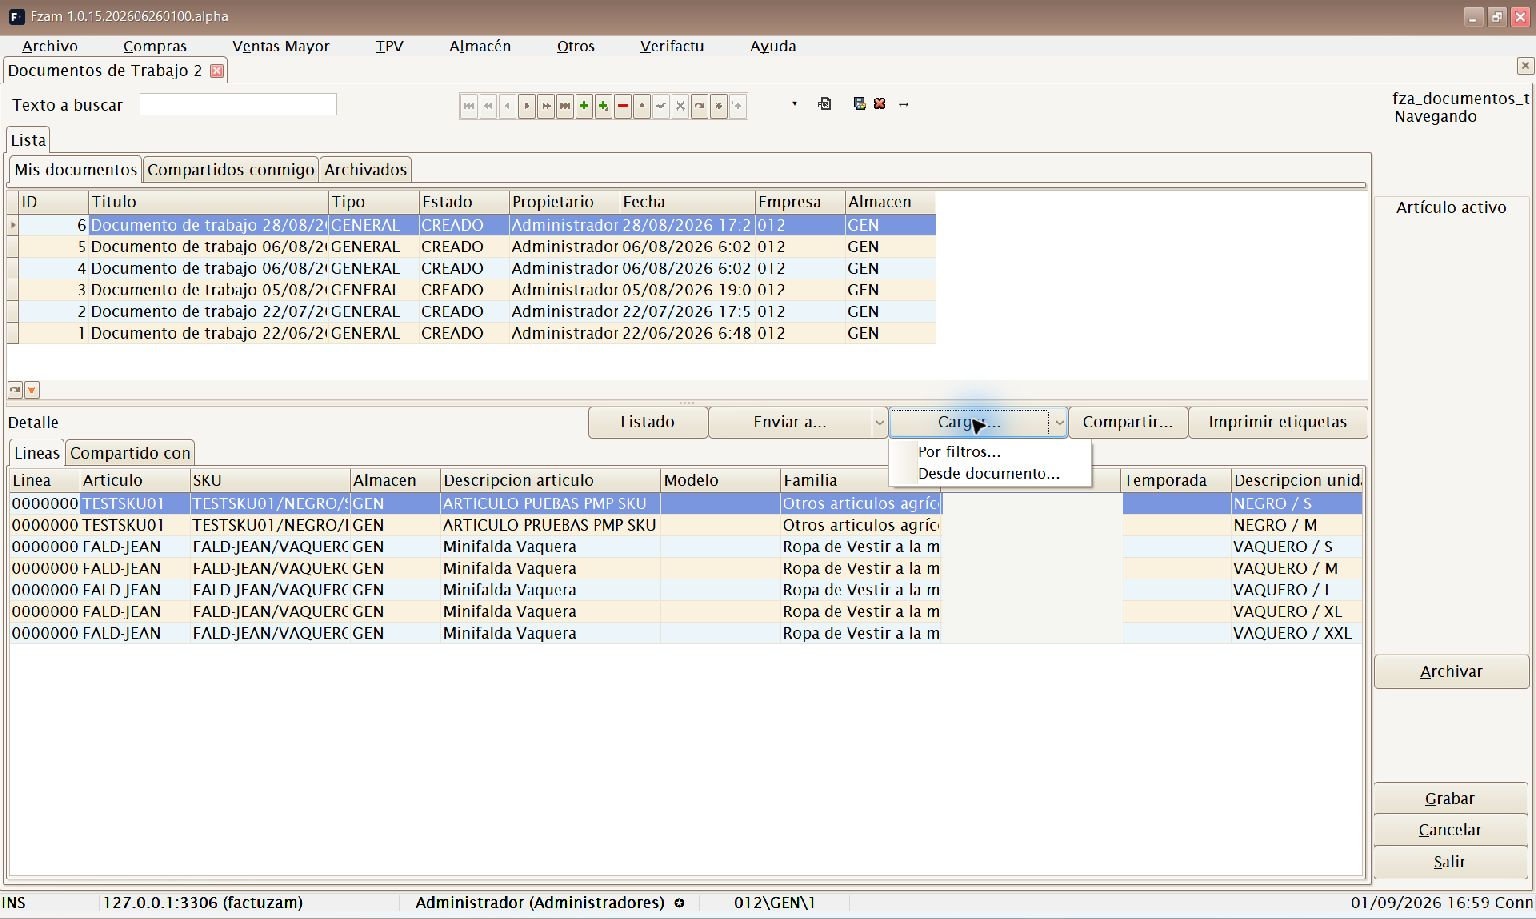Go to next record arrow
Screen dimensions: 1536x919
(x=527, y=105)
